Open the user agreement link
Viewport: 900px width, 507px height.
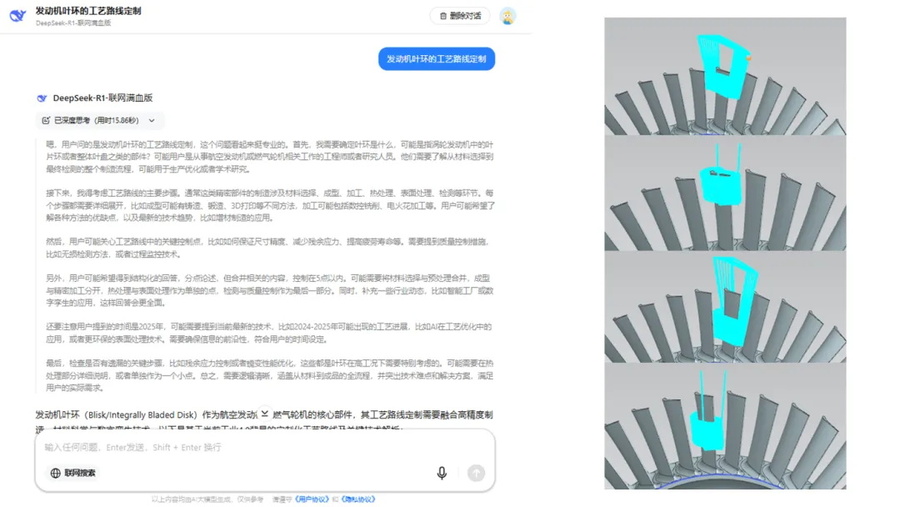coord(312,500)
